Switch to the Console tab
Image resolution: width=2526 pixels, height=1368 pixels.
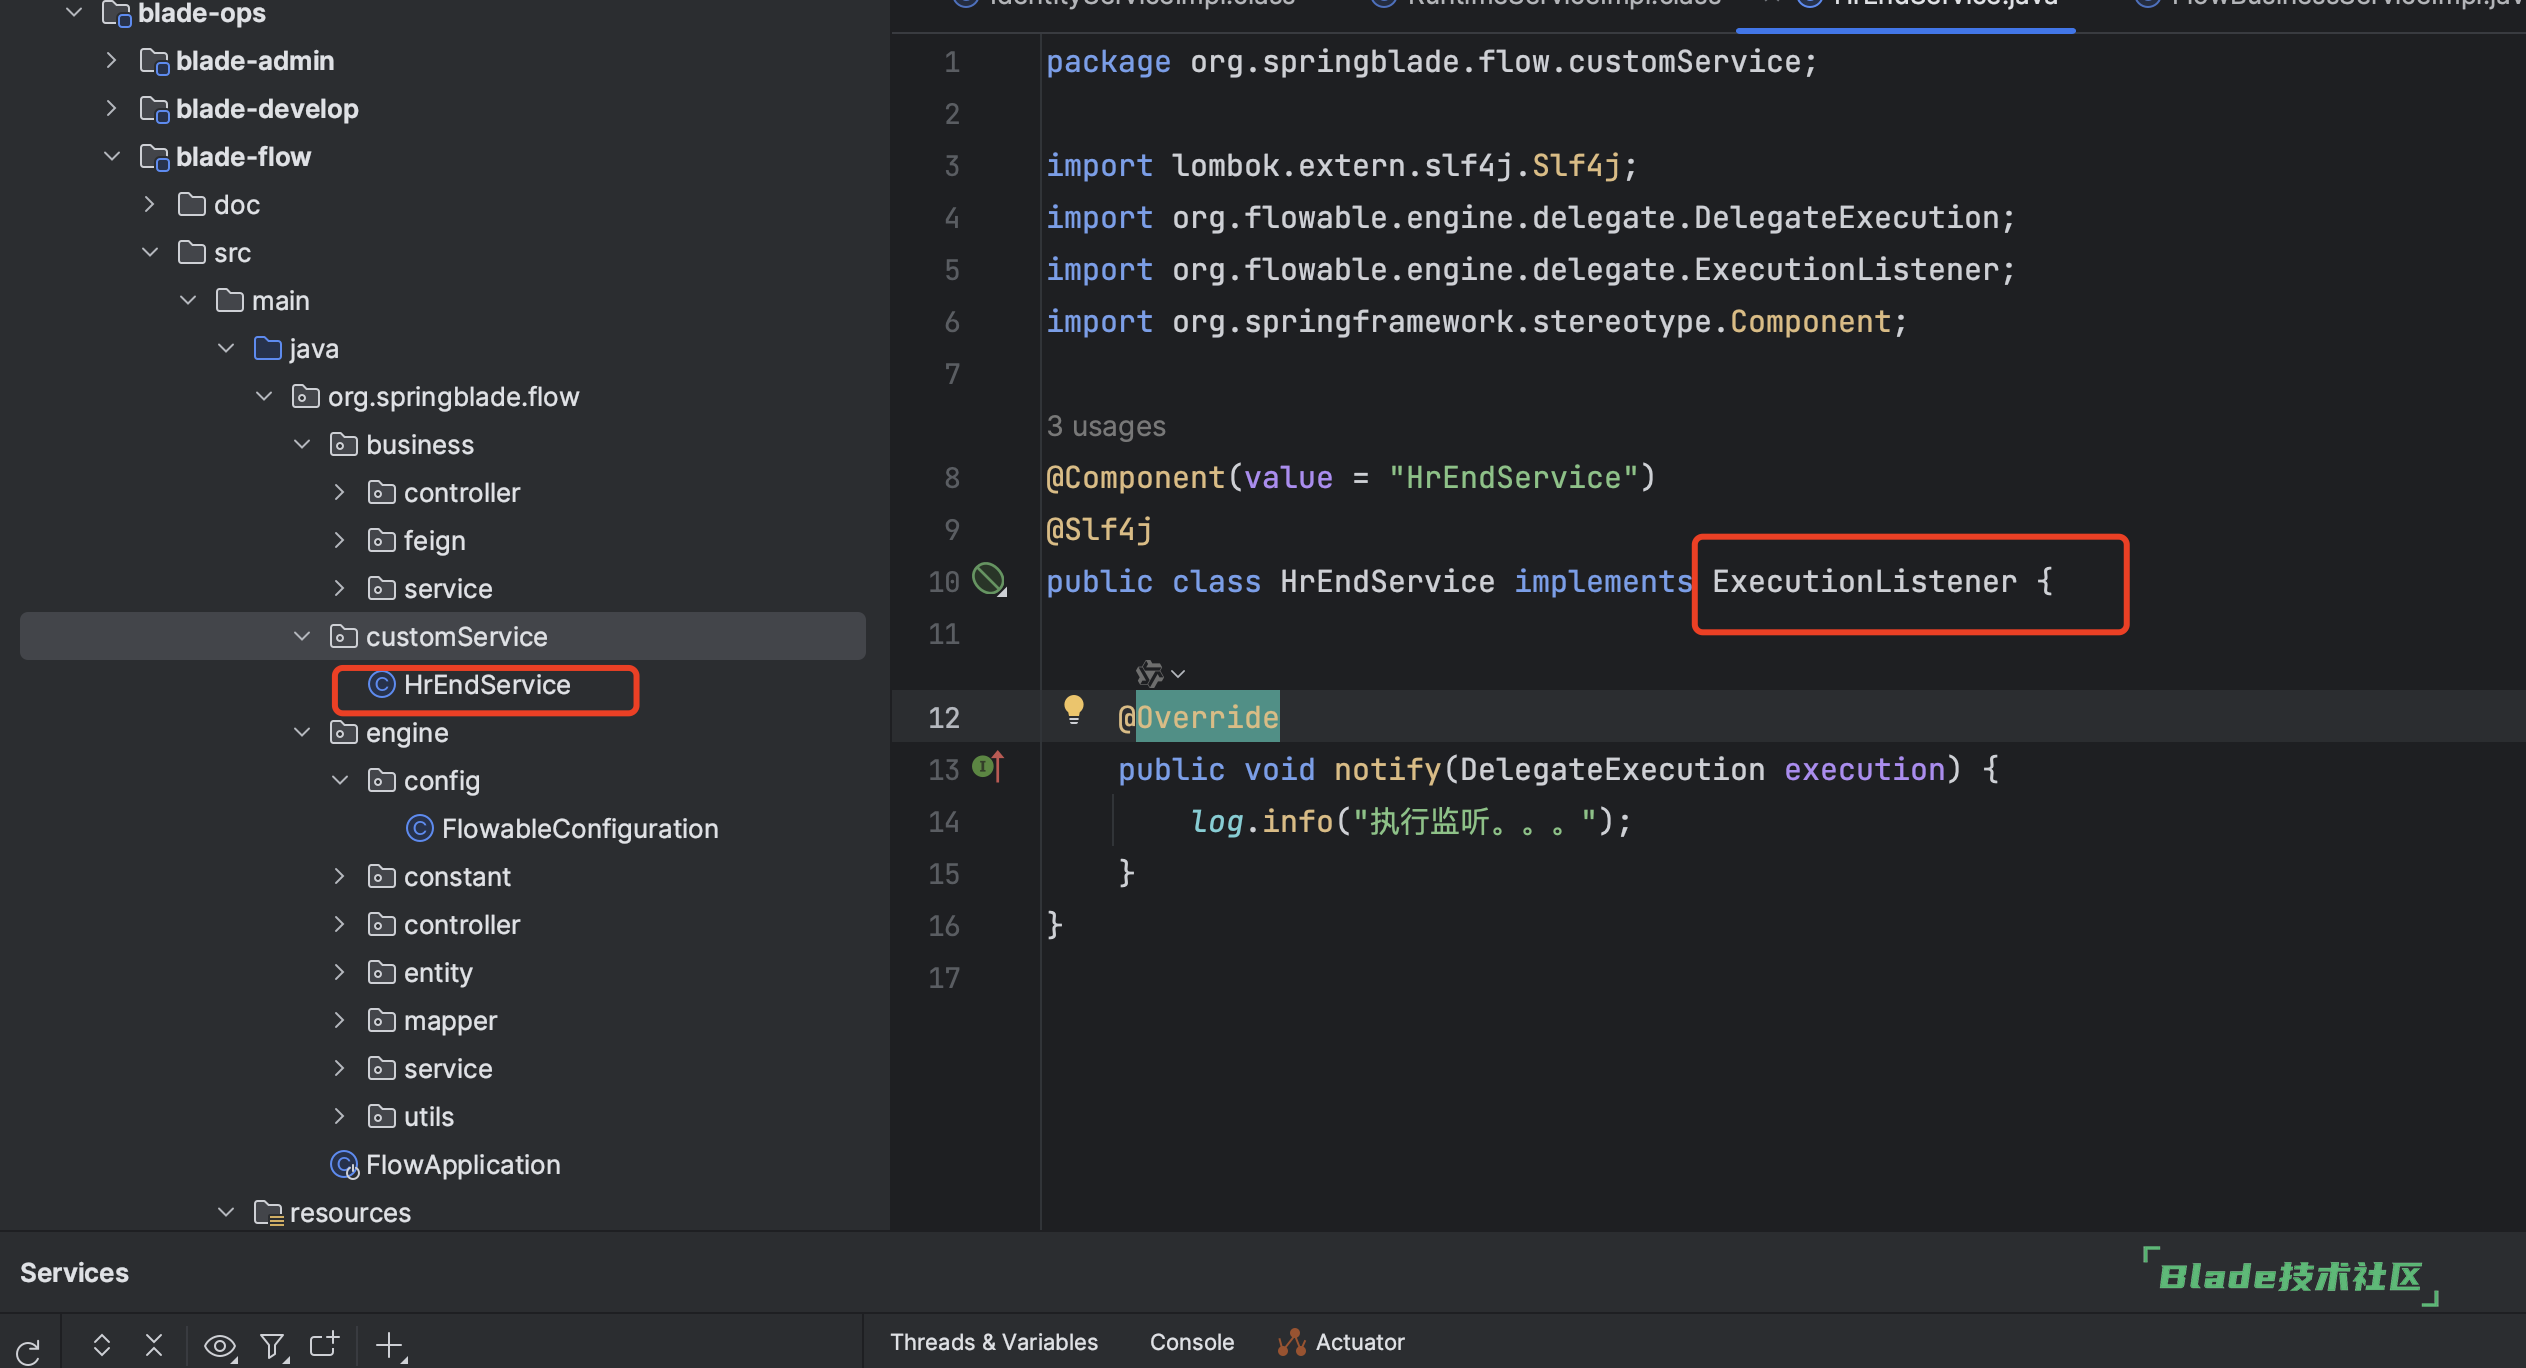pos(1192,1342)
